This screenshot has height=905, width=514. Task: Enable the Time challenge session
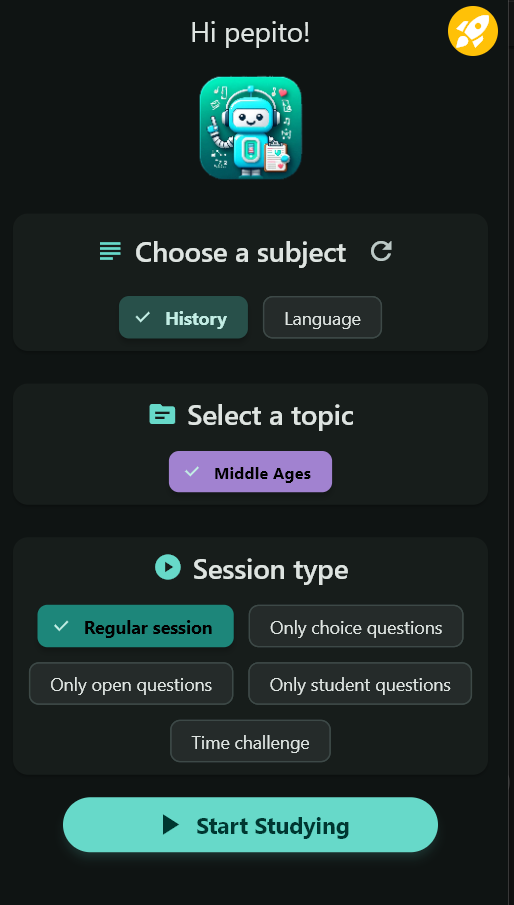[x=250, y=741]
